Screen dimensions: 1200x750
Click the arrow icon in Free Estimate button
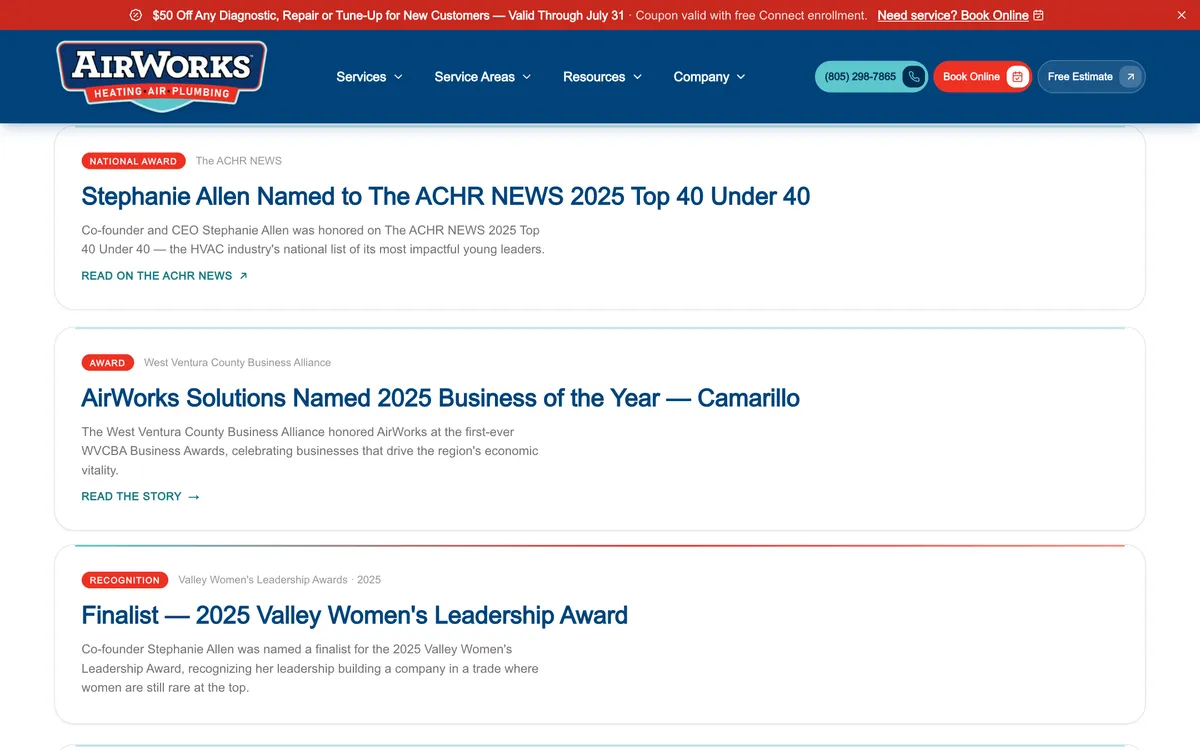(x=1130, y=77)
